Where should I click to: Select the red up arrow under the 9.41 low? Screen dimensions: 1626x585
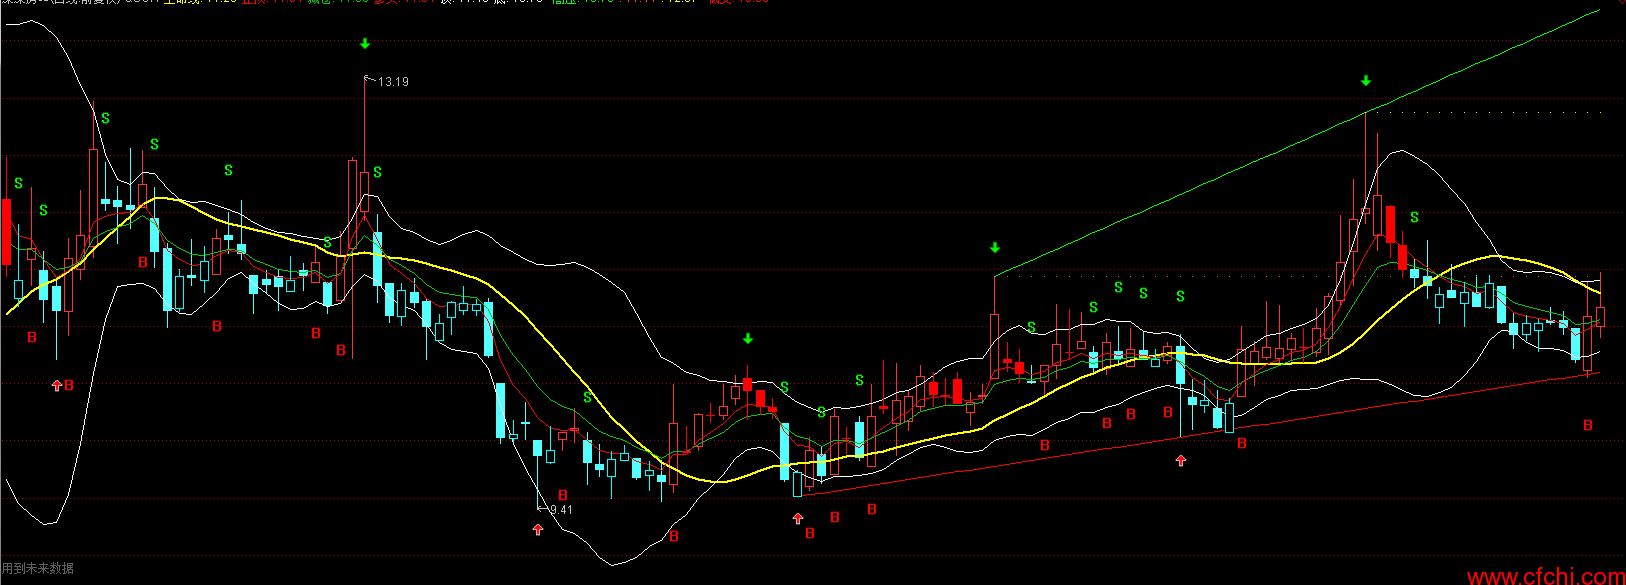tap(538, 529)
